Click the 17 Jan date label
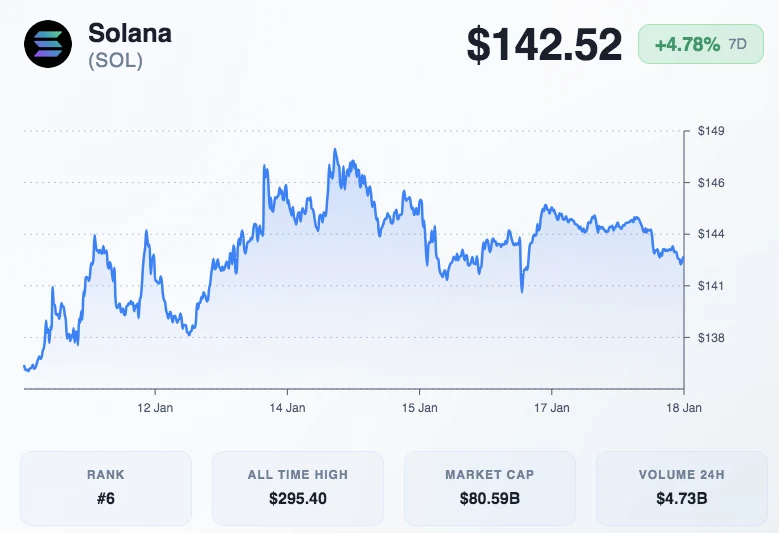779x533 pixels. tap(552, 408)
